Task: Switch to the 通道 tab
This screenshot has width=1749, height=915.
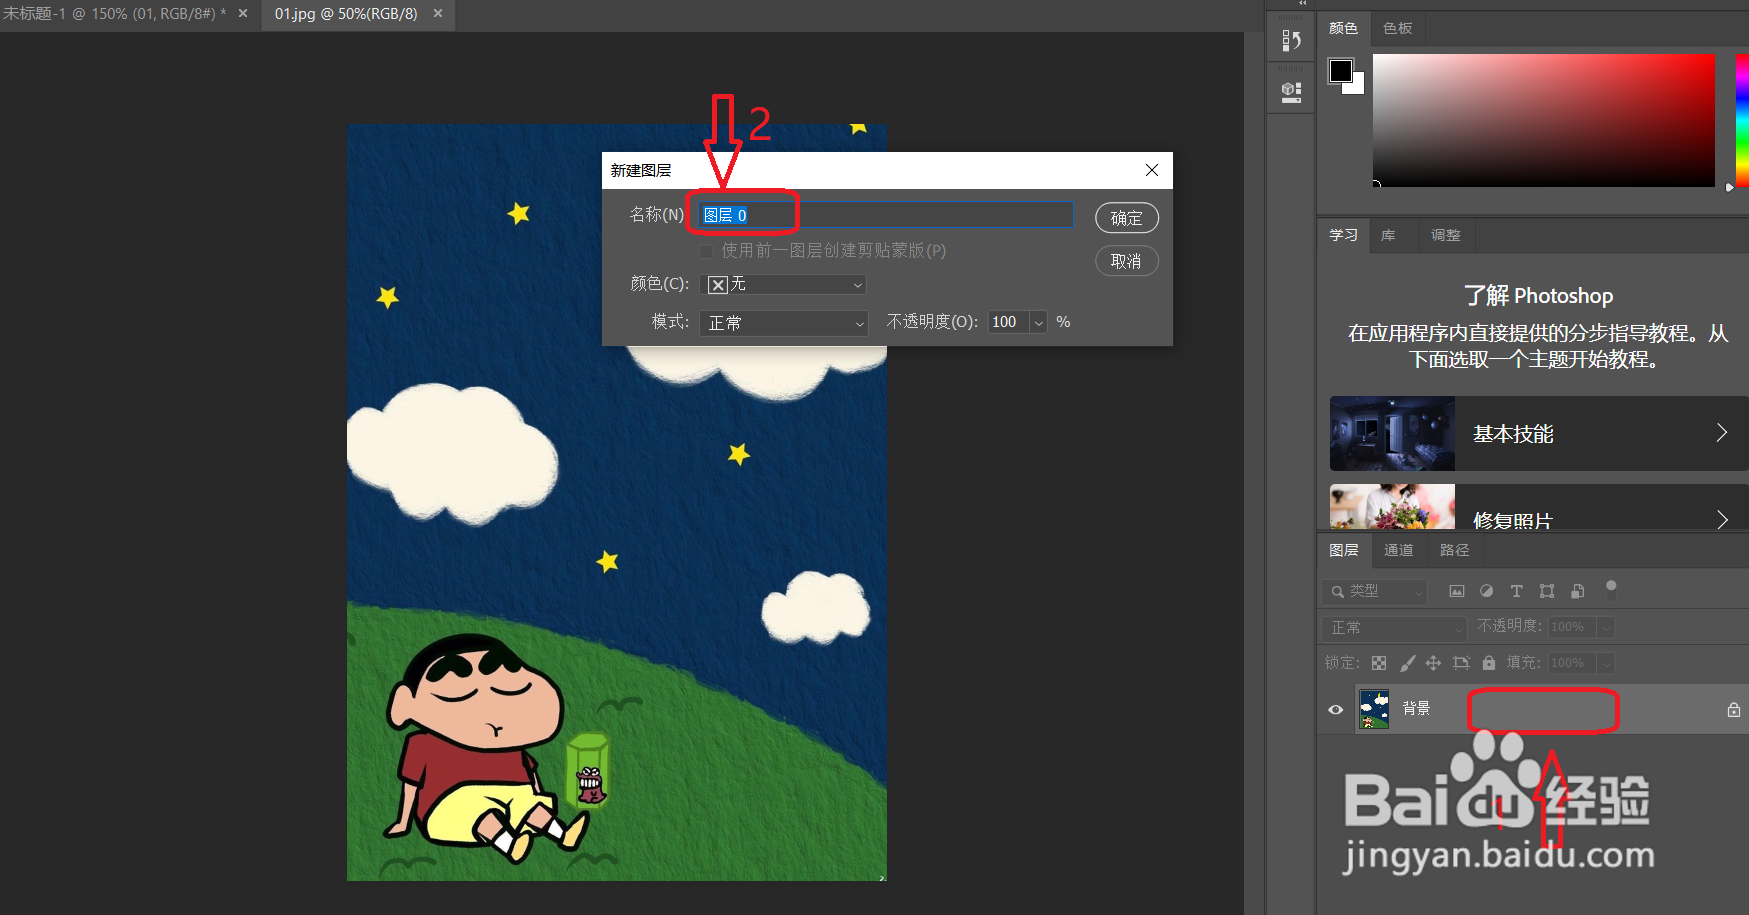Action: [1398, 550]
